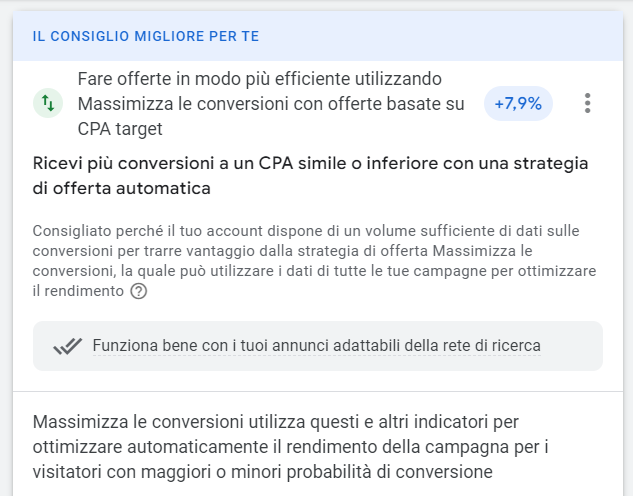Click the gray double checkmark icon
Viewport: 633px width, 496px height.
[x=67, y=346]
